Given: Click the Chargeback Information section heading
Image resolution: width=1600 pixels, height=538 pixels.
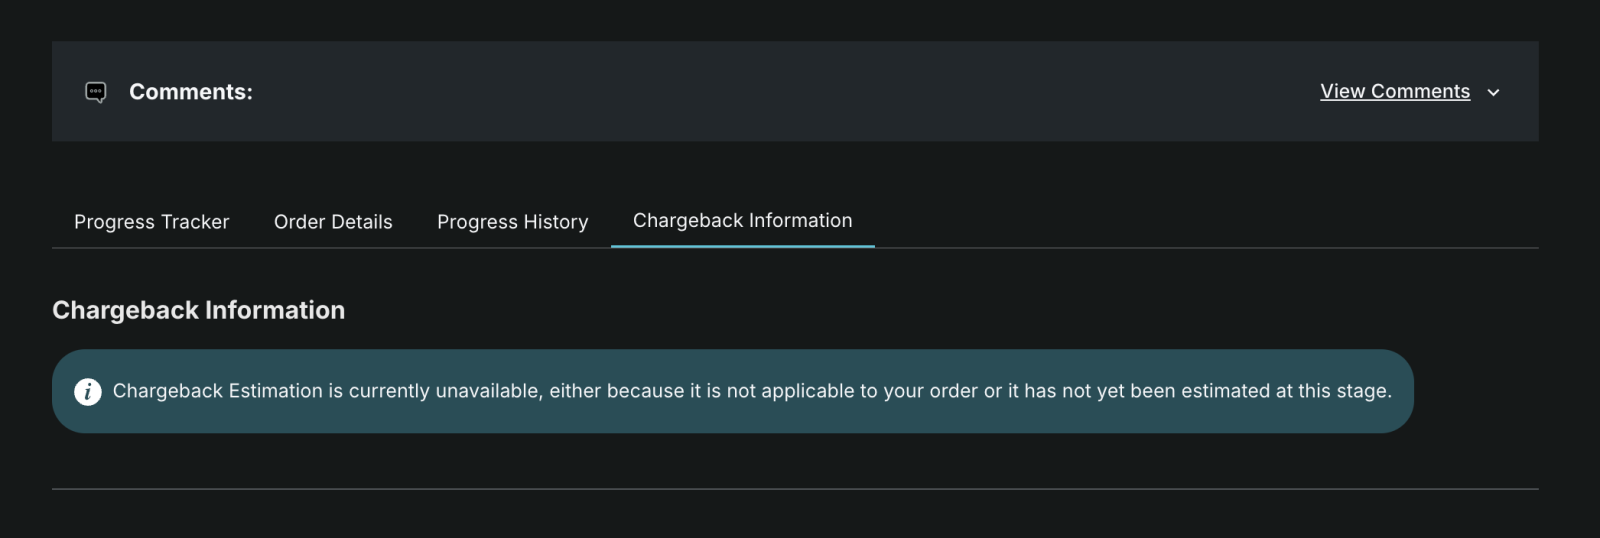Looking at the screenshot, I should click(198, 310).
